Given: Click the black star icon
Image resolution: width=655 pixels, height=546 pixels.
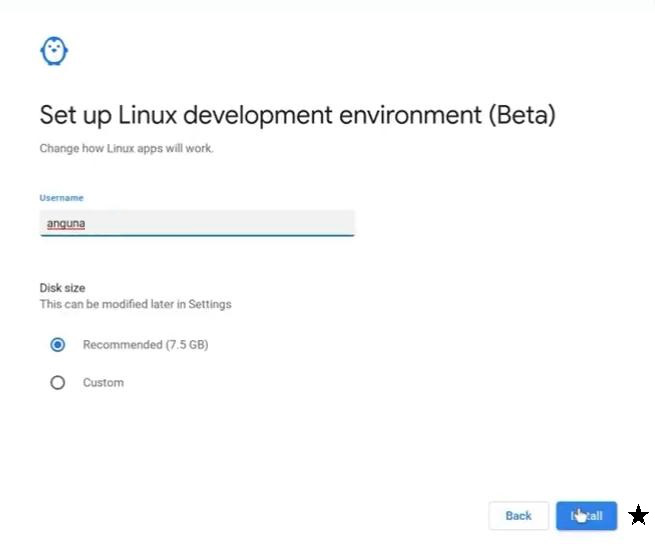Looking at the screenshot, I should [638, 516].
